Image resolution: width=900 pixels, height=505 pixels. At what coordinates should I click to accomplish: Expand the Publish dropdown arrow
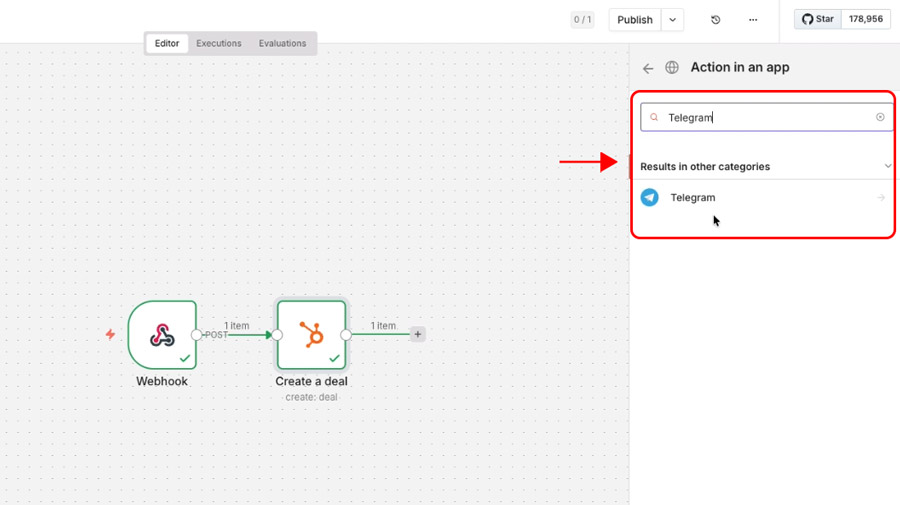[x=673, y=20]
